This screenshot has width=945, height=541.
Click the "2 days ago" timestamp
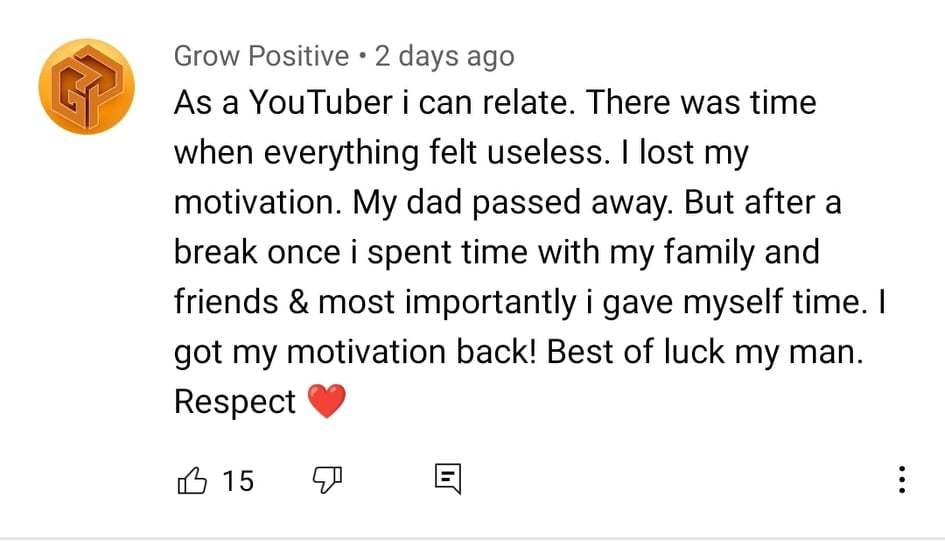pyautogui.click(x=444, y=56)
